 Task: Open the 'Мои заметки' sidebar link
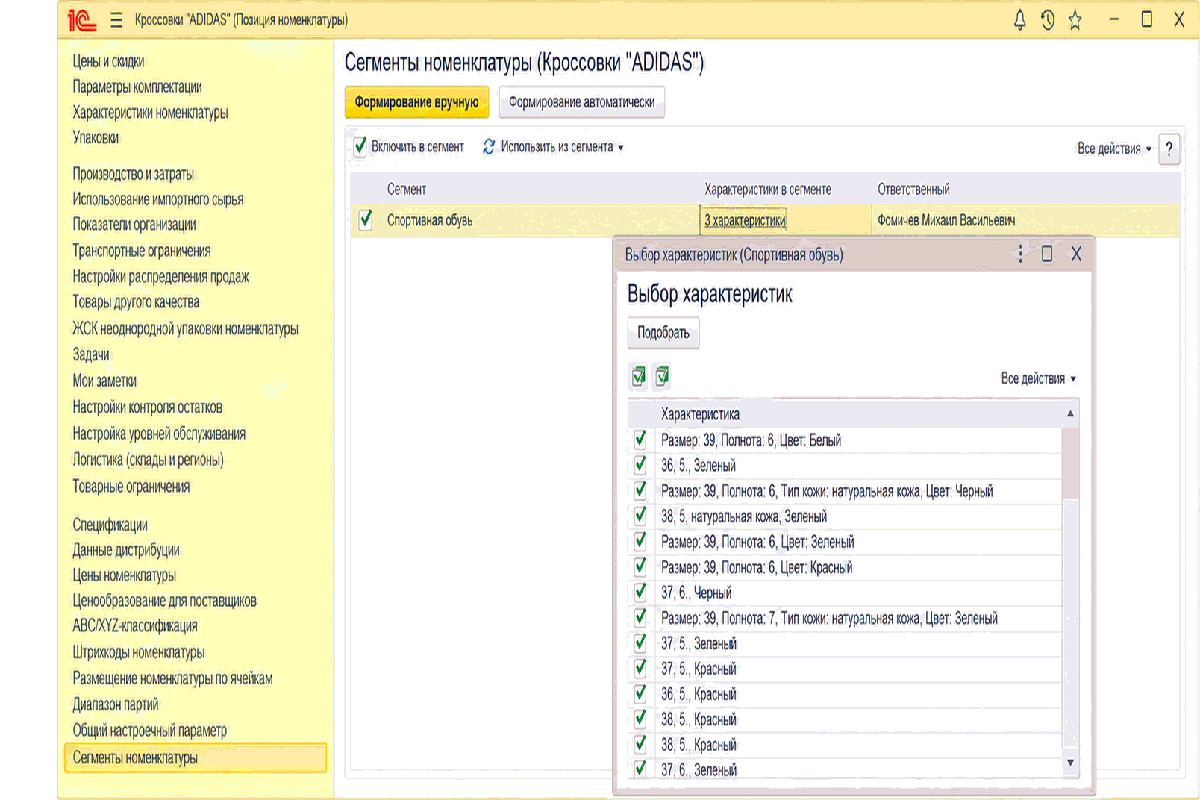pyautogui.click(x=105, y=380)
